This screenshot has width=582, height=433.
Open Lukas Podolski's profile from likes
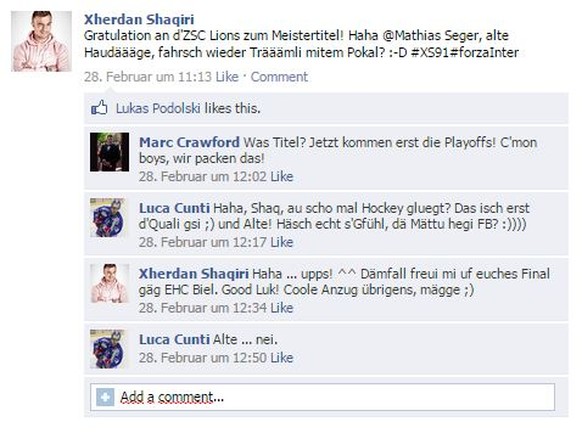pyautogui.click(x=158, y=108)
